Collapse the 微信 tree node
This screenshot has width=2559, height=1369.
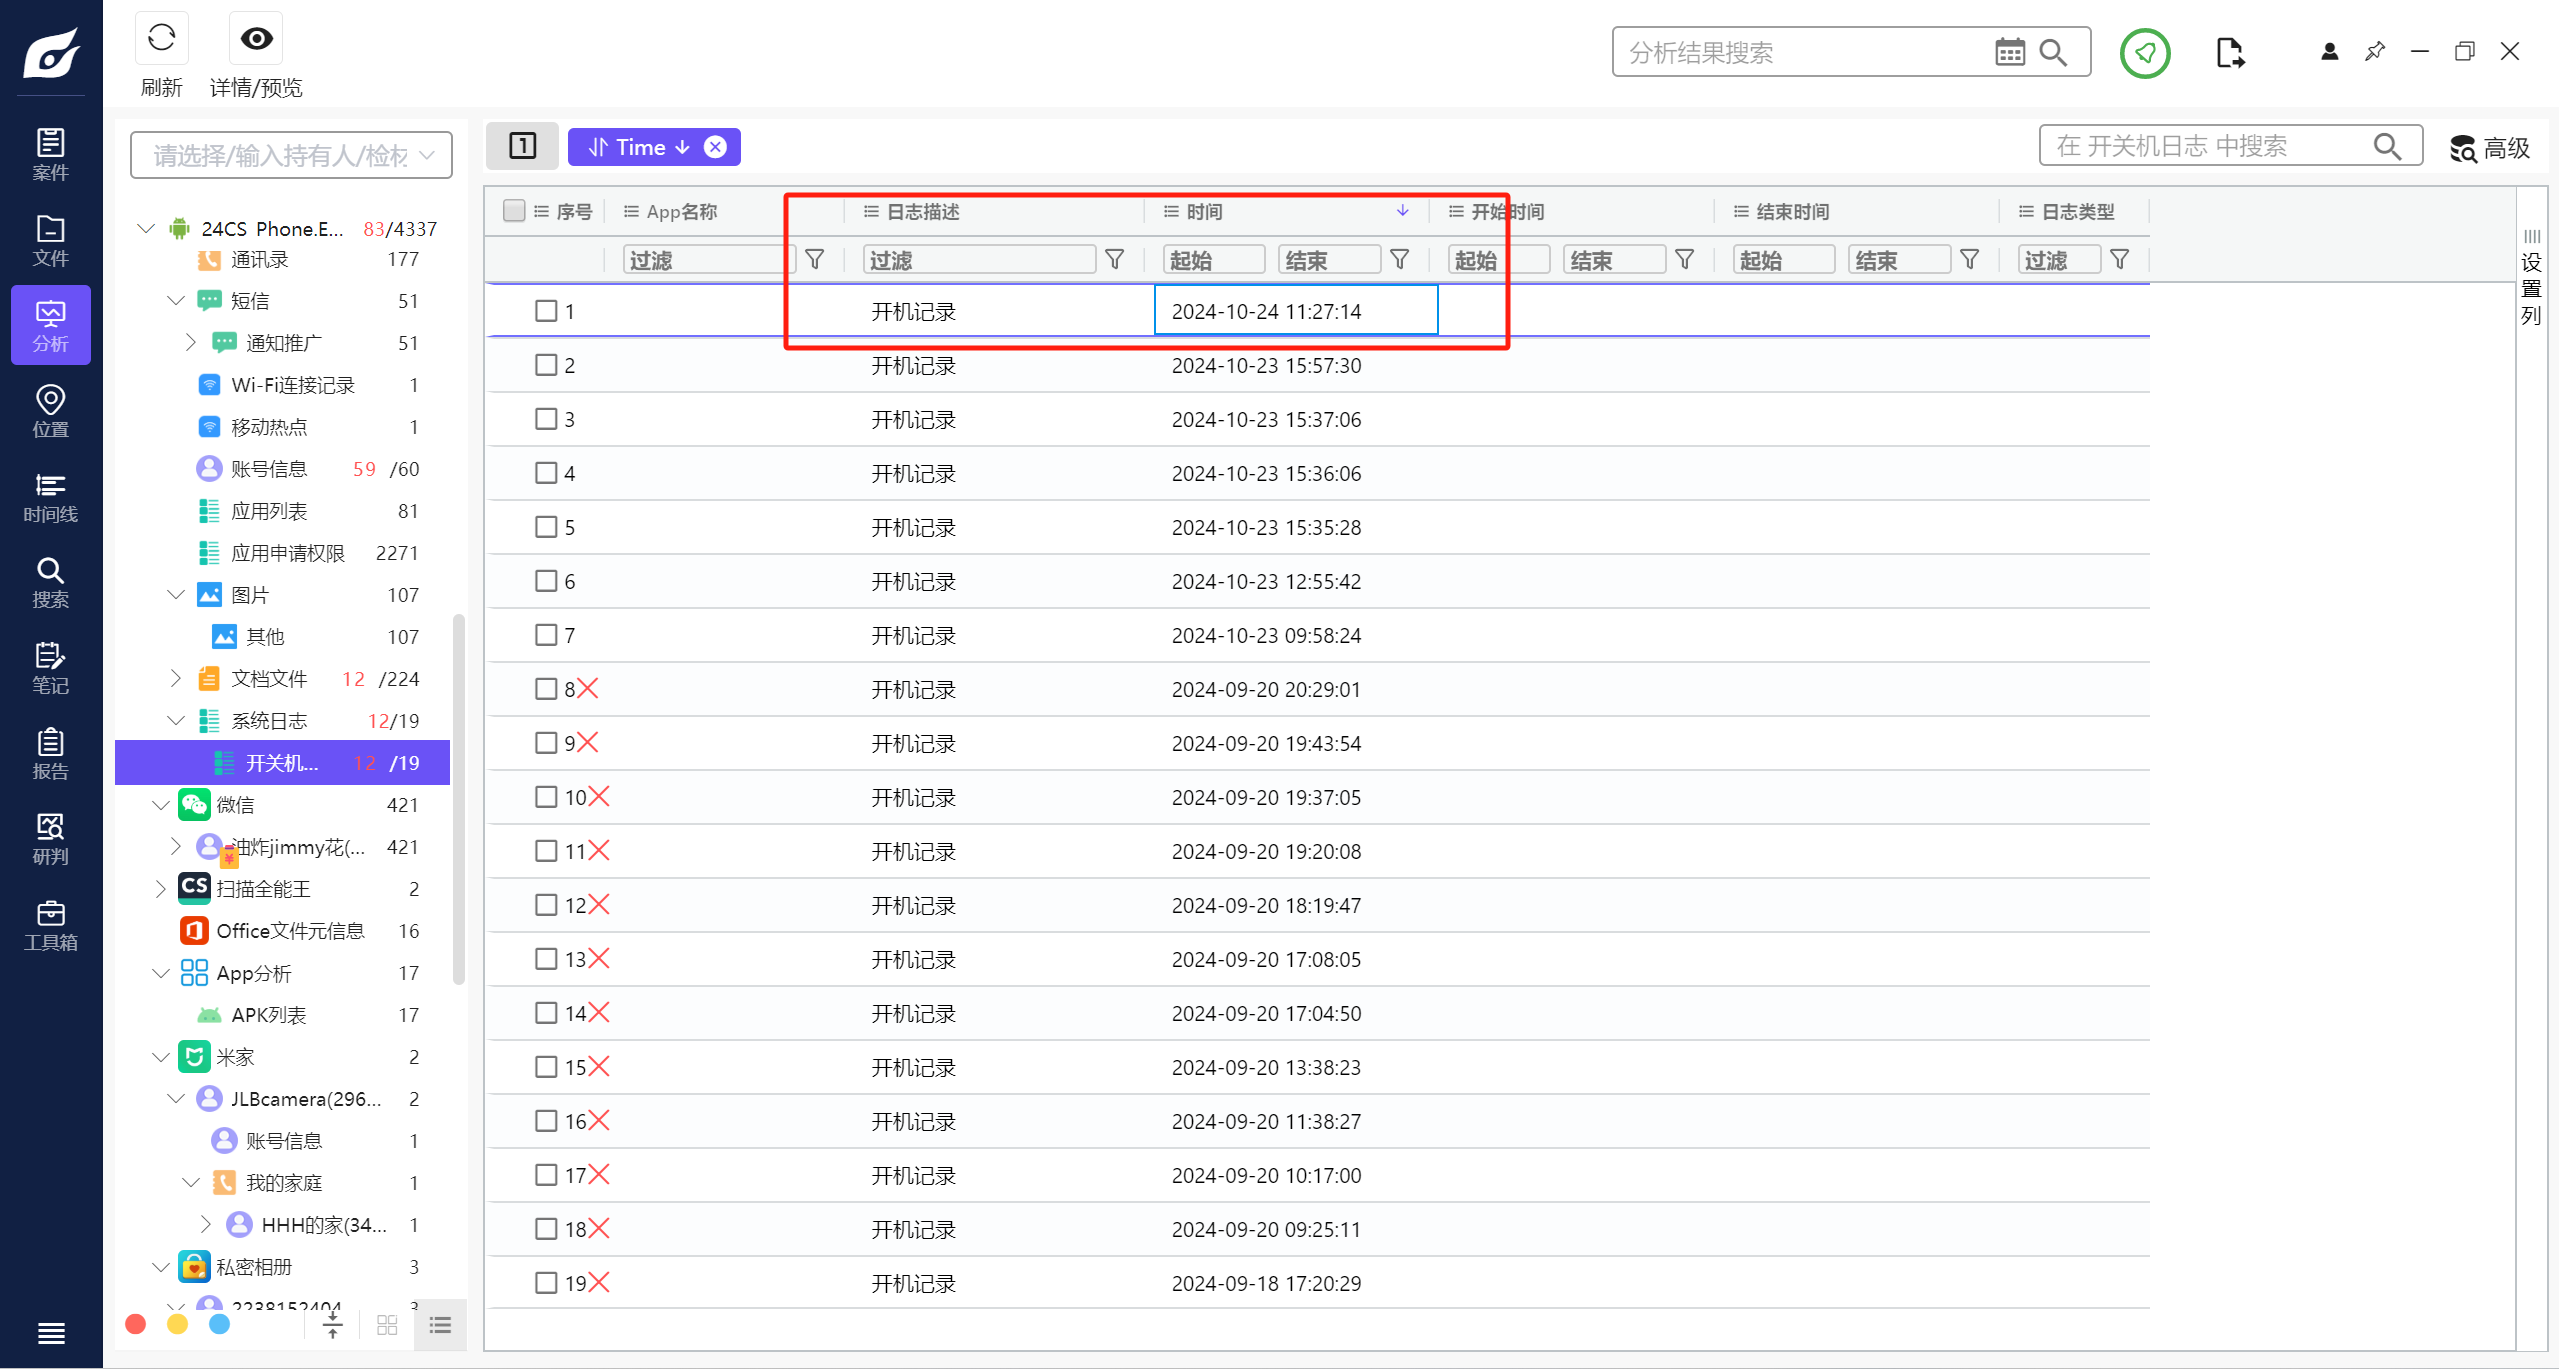click(160, 805)
